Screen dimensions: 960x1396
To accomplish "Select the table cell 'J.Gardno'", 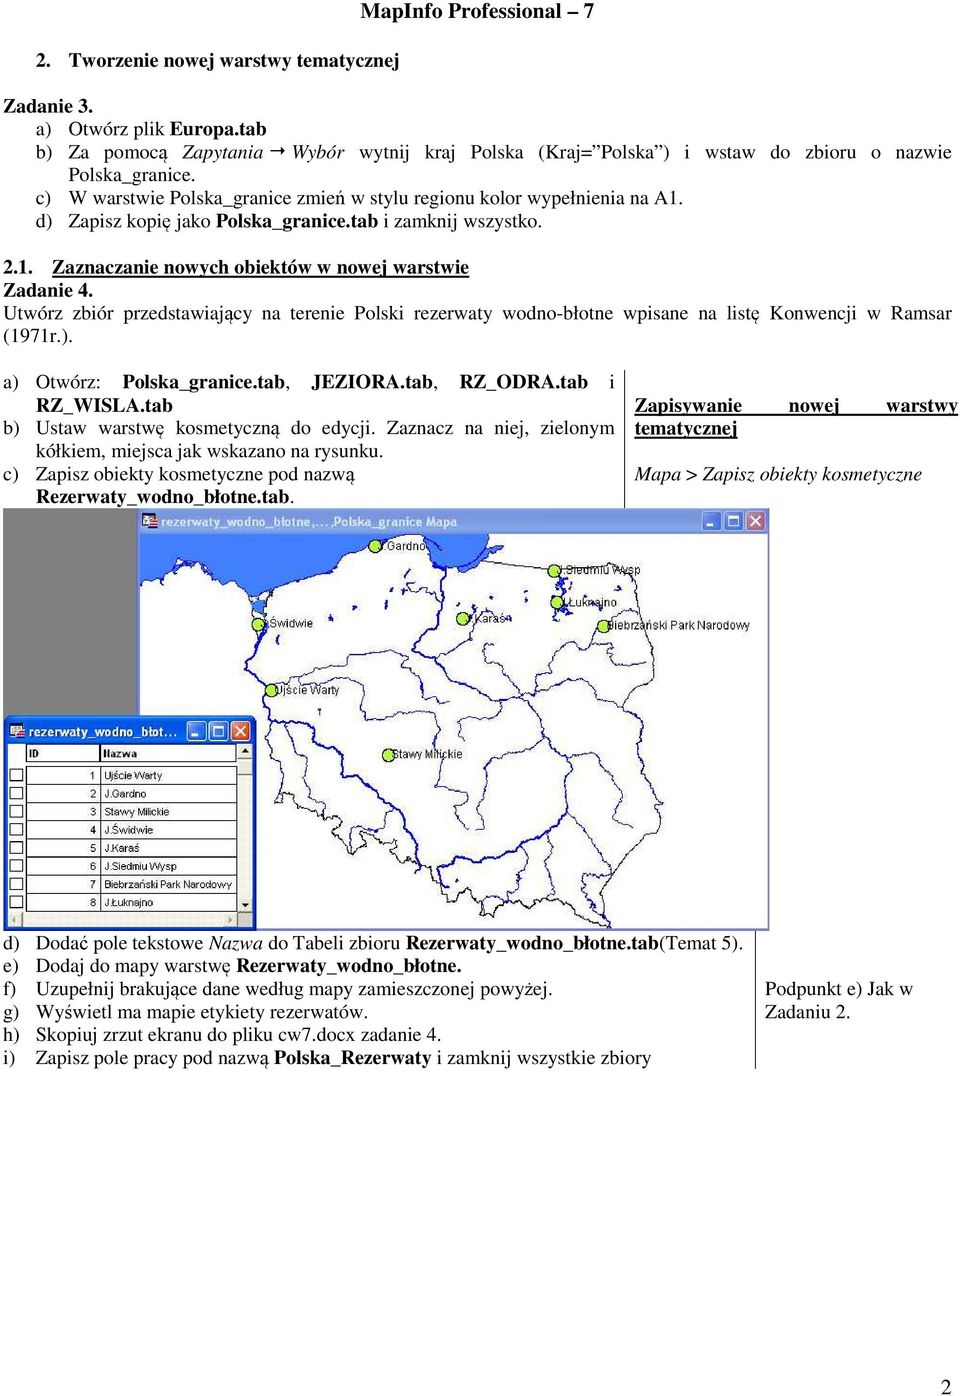I will pyautogui.click(x=168, y=793).
